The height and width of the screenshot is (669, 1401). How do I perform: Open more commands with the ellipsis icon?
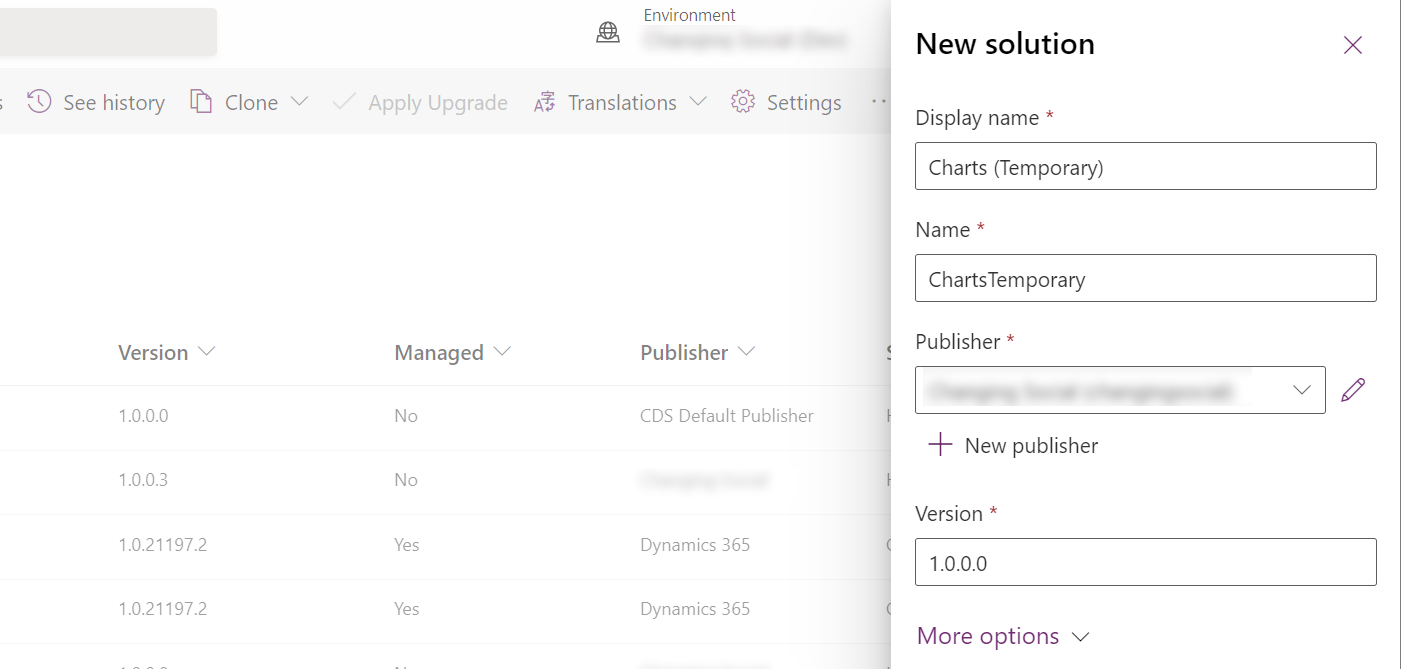pyautogui.click(x=879, y=101)
